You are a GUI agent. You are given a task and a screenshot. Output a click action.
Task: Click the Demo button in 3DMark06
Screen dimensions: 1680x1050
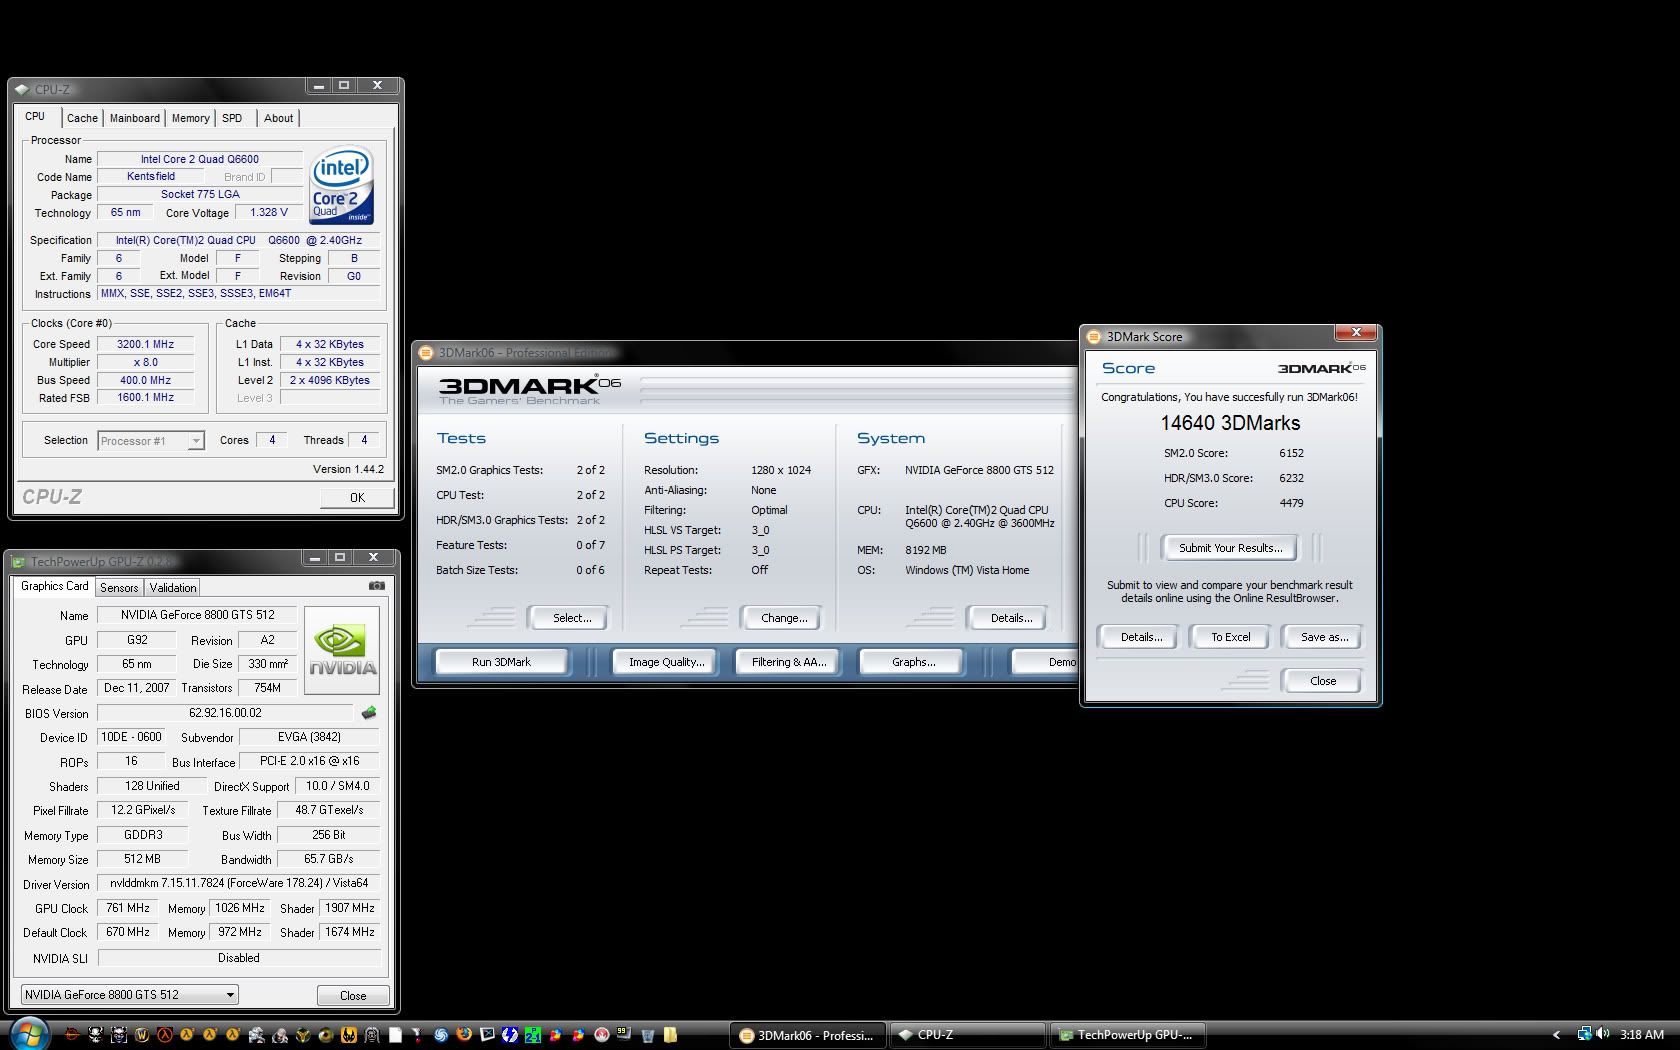click(1045, 662)
